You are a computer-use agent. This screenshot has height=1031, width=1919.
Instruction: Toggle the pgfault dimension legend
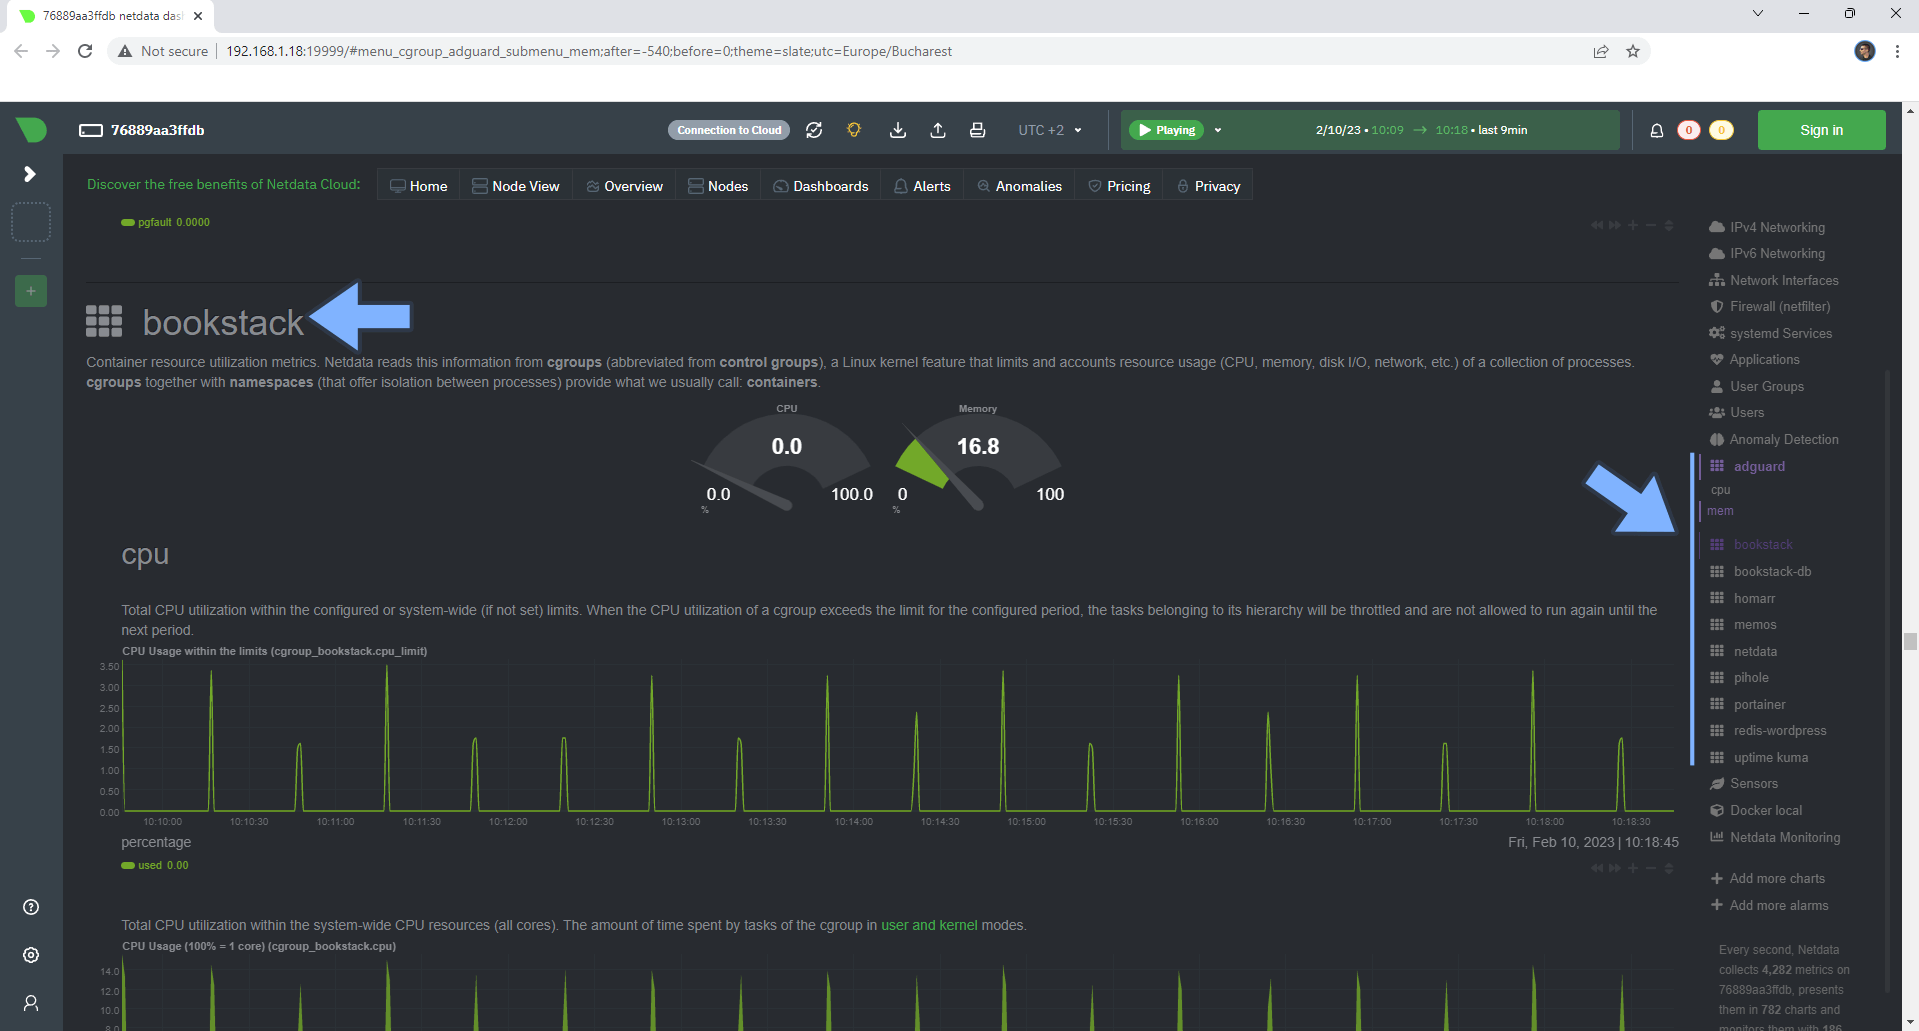click(165, 222)
